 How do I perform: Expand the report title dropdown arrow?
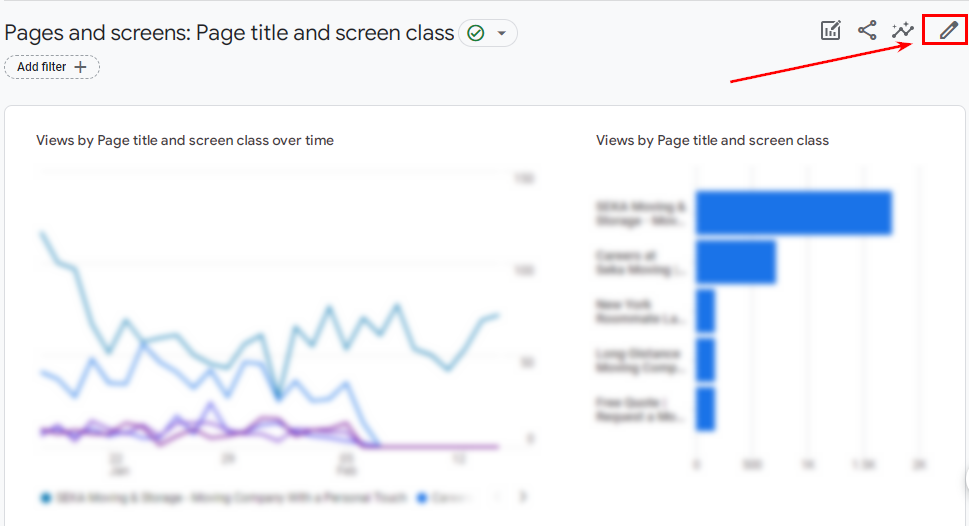pos(502,33)
